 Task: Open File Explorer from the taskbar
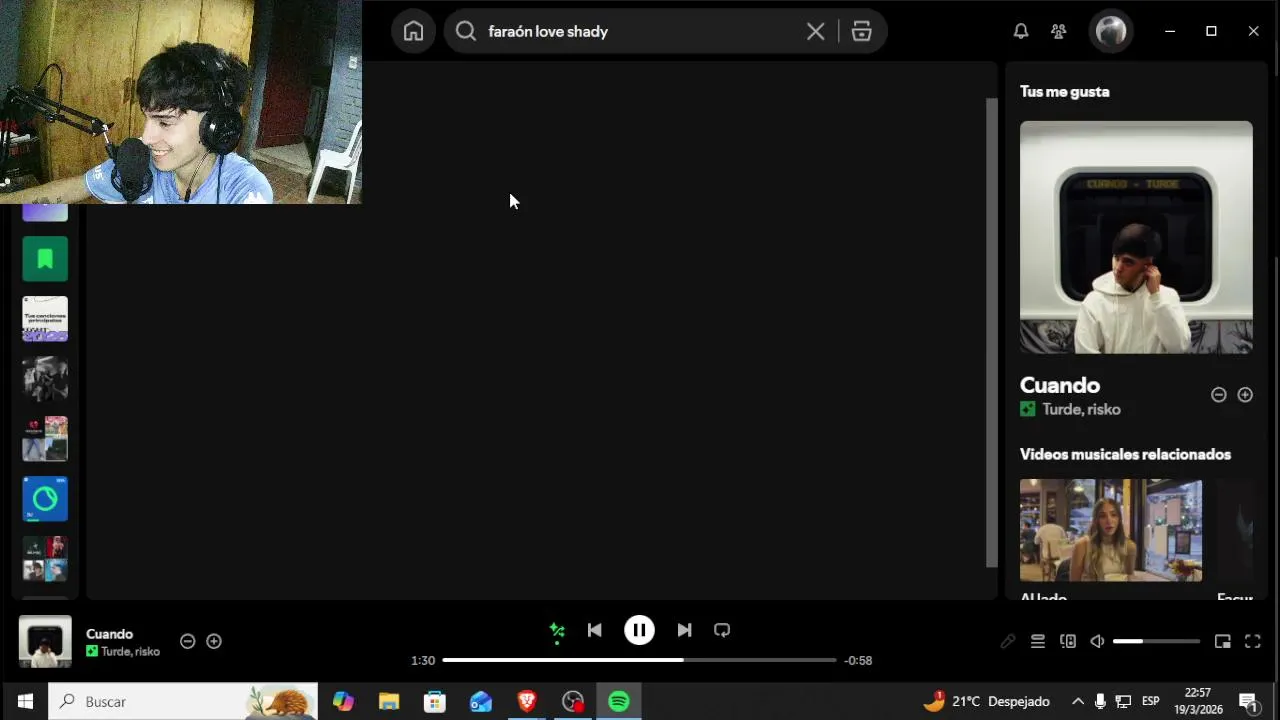[389, 701]
